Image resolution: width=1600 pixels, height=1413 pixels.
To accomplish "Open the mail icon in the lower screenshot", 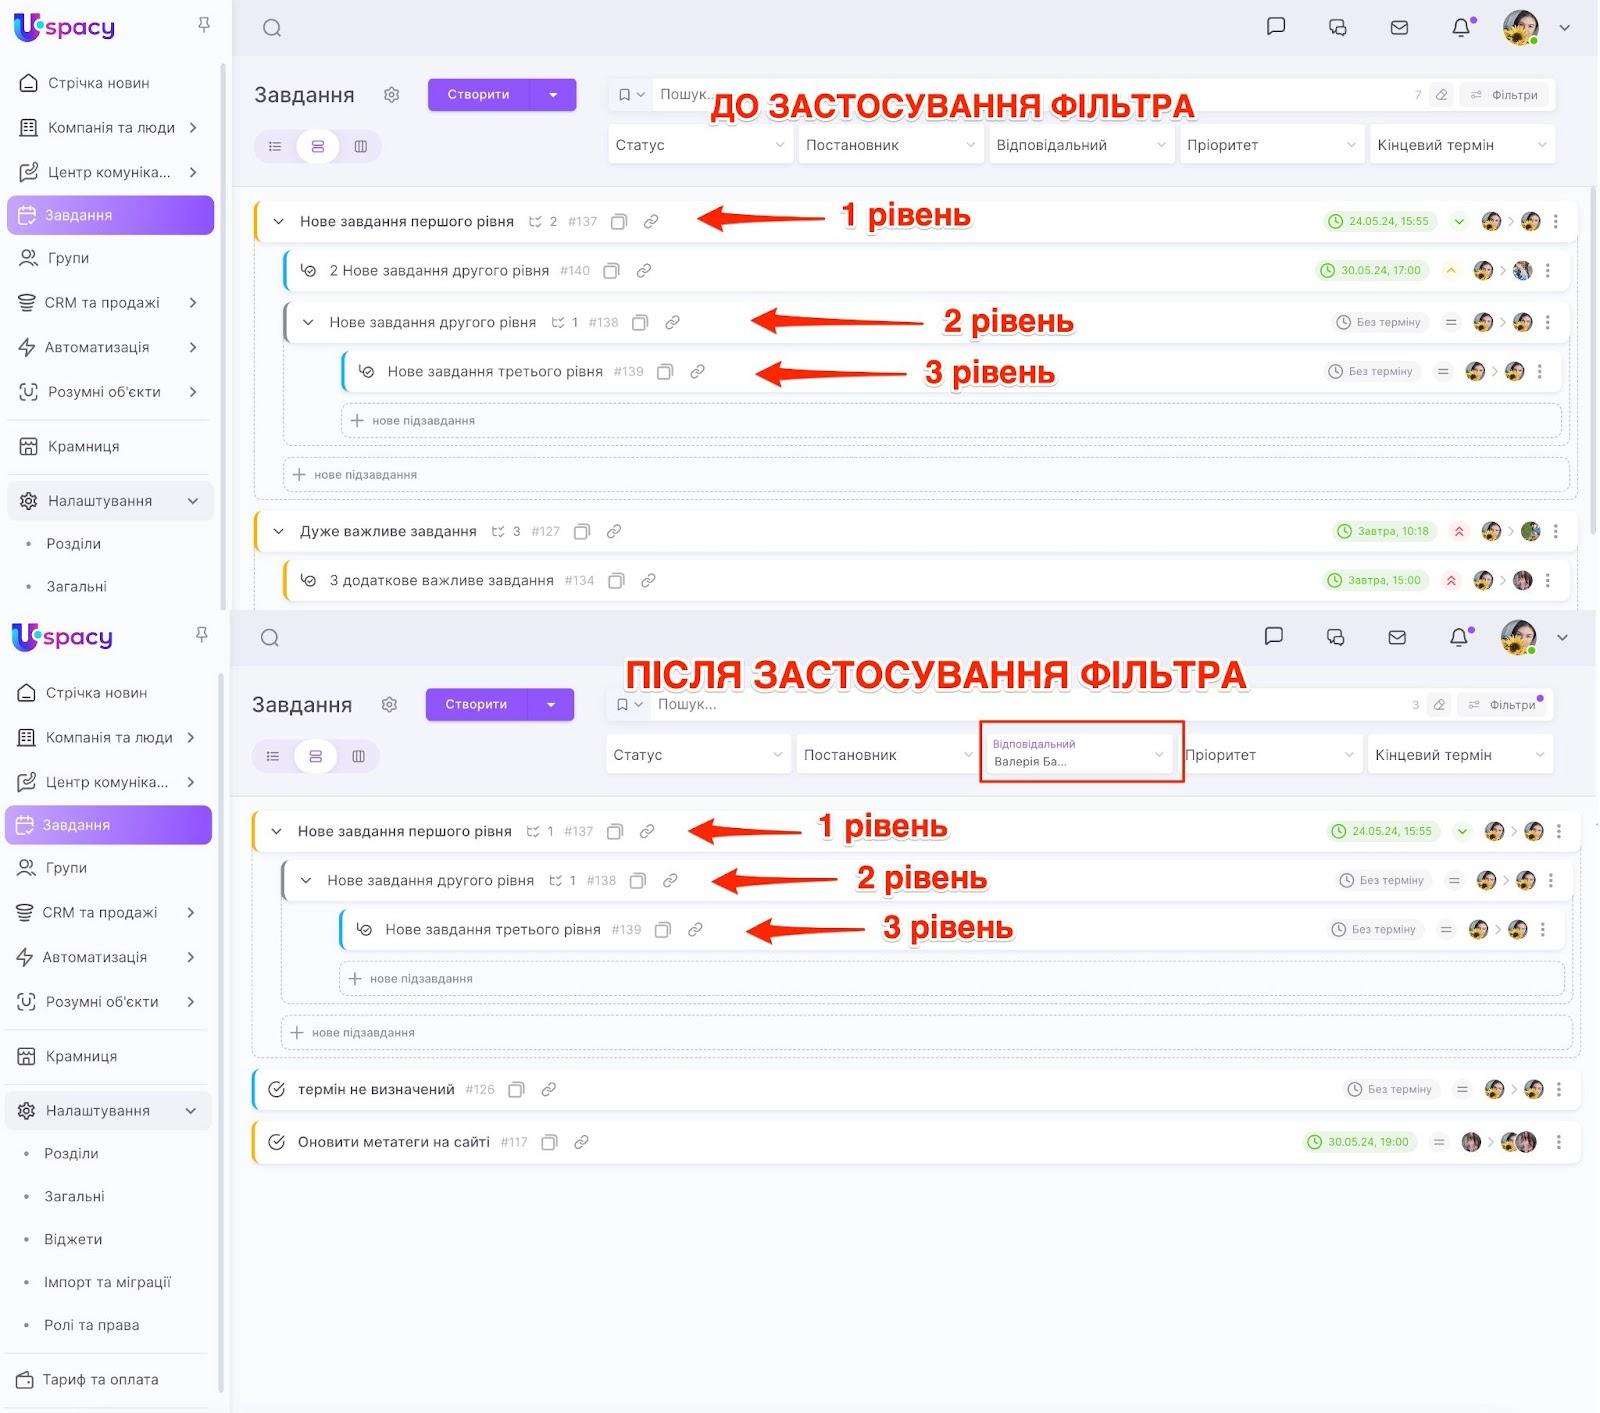I will point(1397,637).
